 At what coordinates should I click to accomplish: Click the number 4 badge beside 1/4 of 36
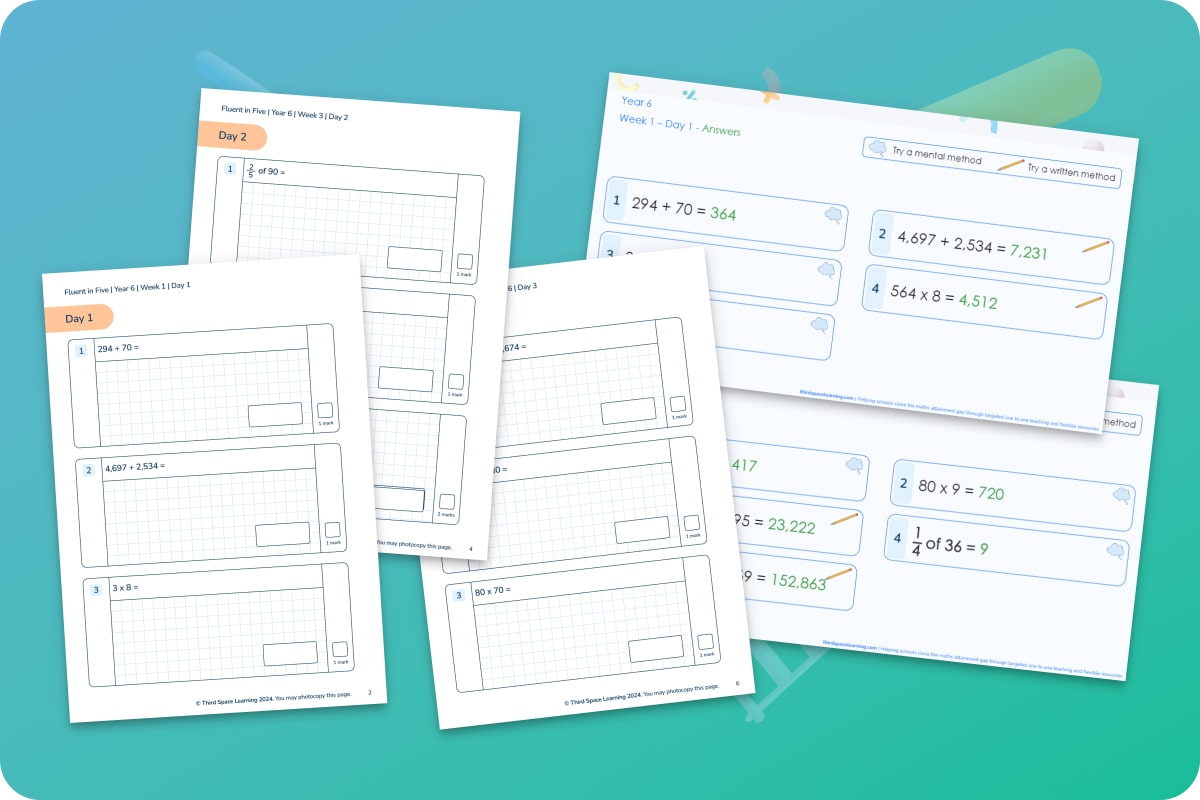[x=897, y=540]
